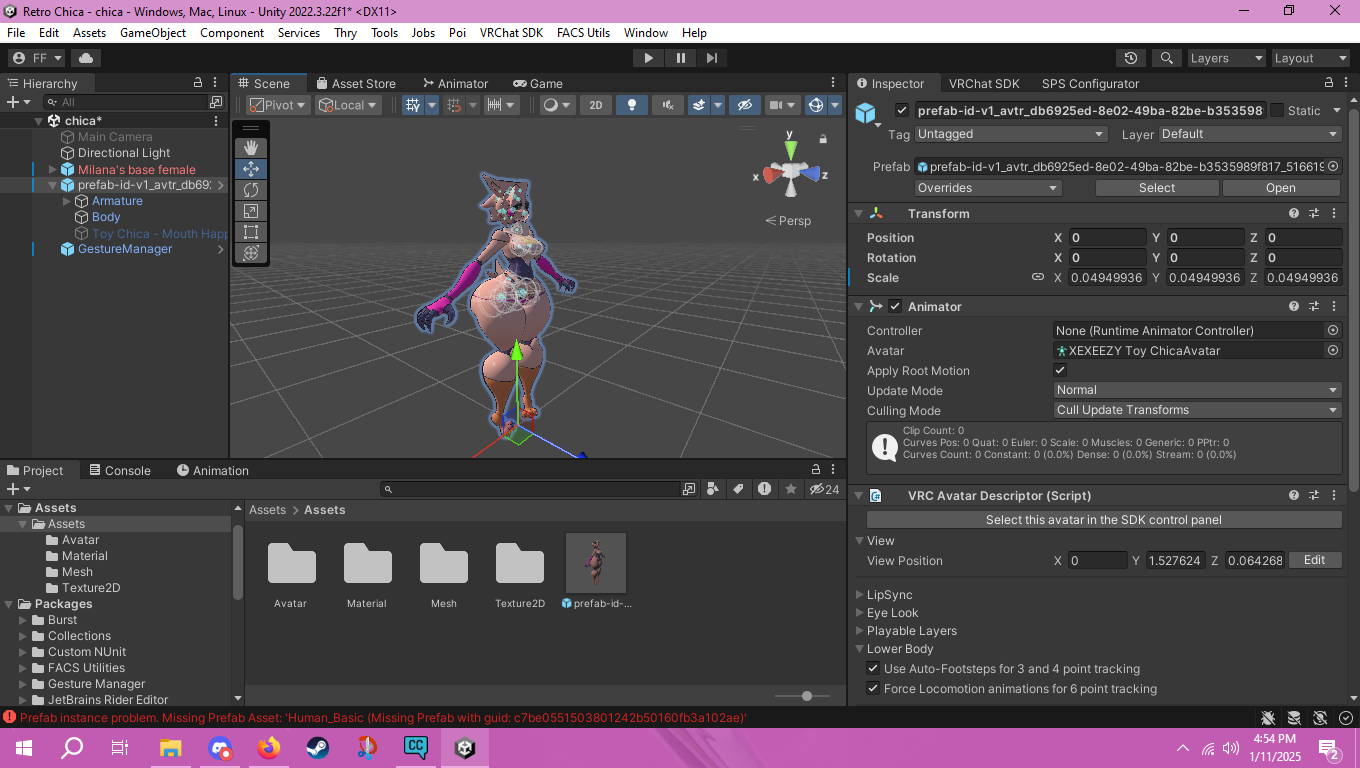Switch to SPS Configurator tab
Image resolution: width=1360 pixels, height=768 pixels.
click(x=1090, y=83)
